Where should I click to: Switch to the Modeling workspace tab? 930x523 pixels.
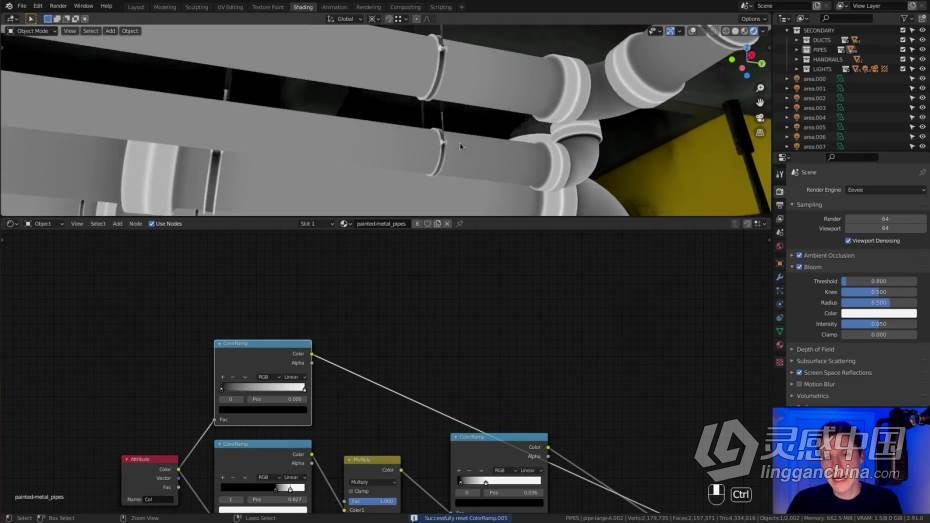point(165,7)
